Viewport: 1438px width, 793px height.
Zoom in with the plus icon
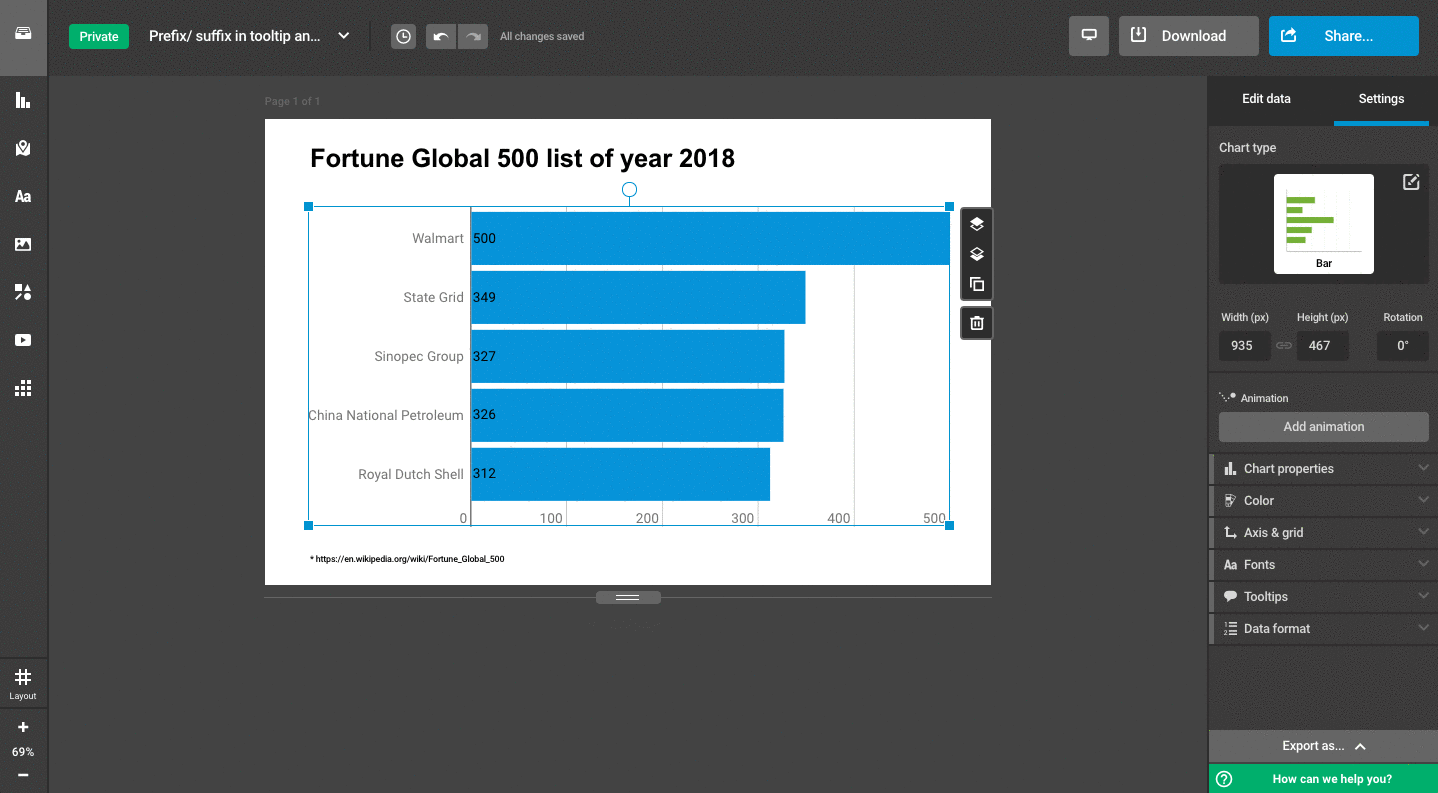[x=23, y=727]
